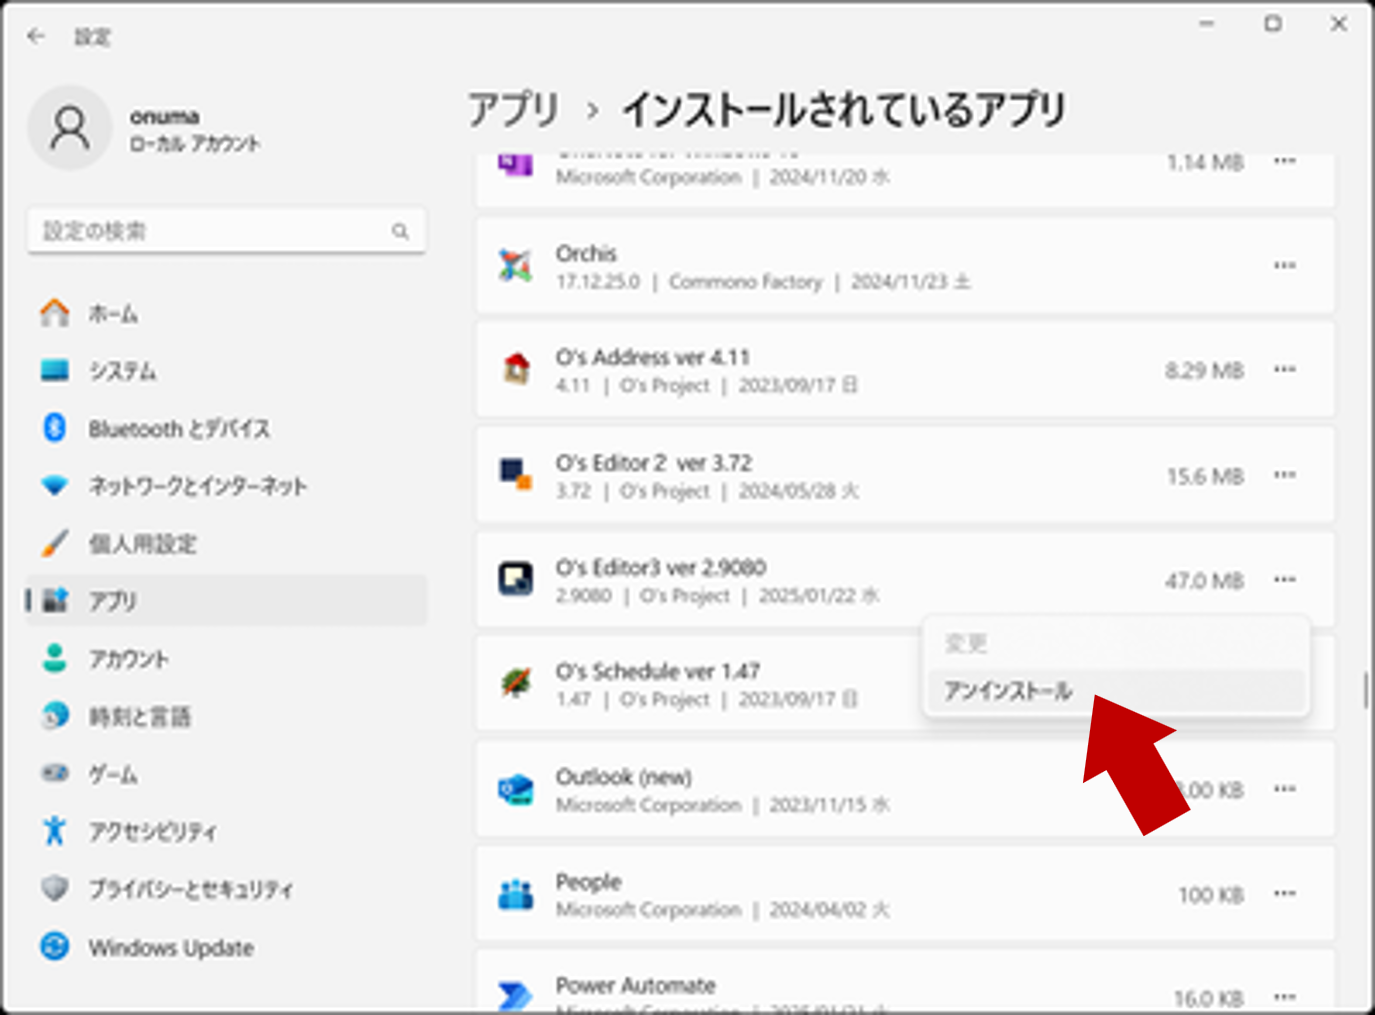
Task: Click the People app icon
Action: tap(516, 894)
